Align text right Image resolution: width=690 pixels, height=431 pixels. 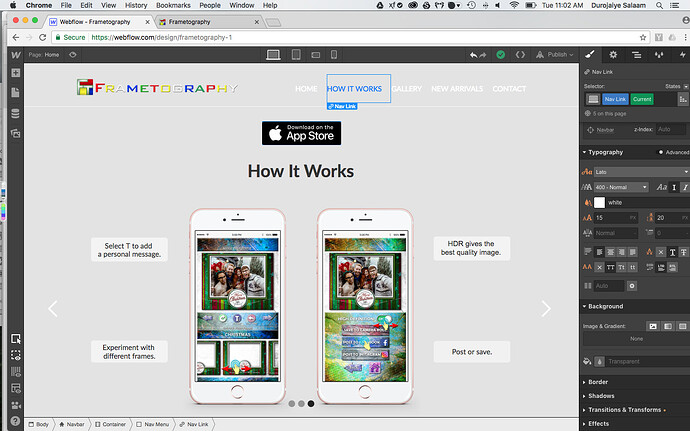pos(621,252)
